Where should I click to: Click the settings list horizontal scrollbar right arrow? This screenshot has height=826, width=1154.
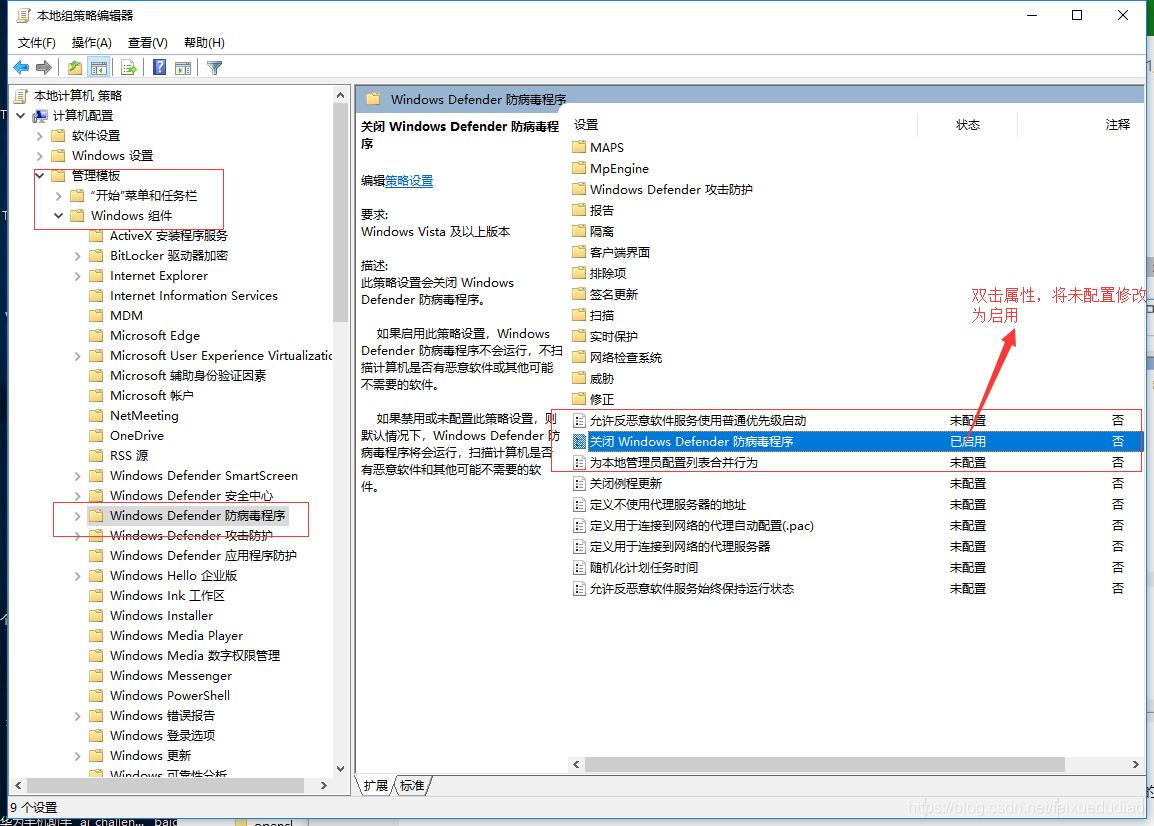[1136, 765]
